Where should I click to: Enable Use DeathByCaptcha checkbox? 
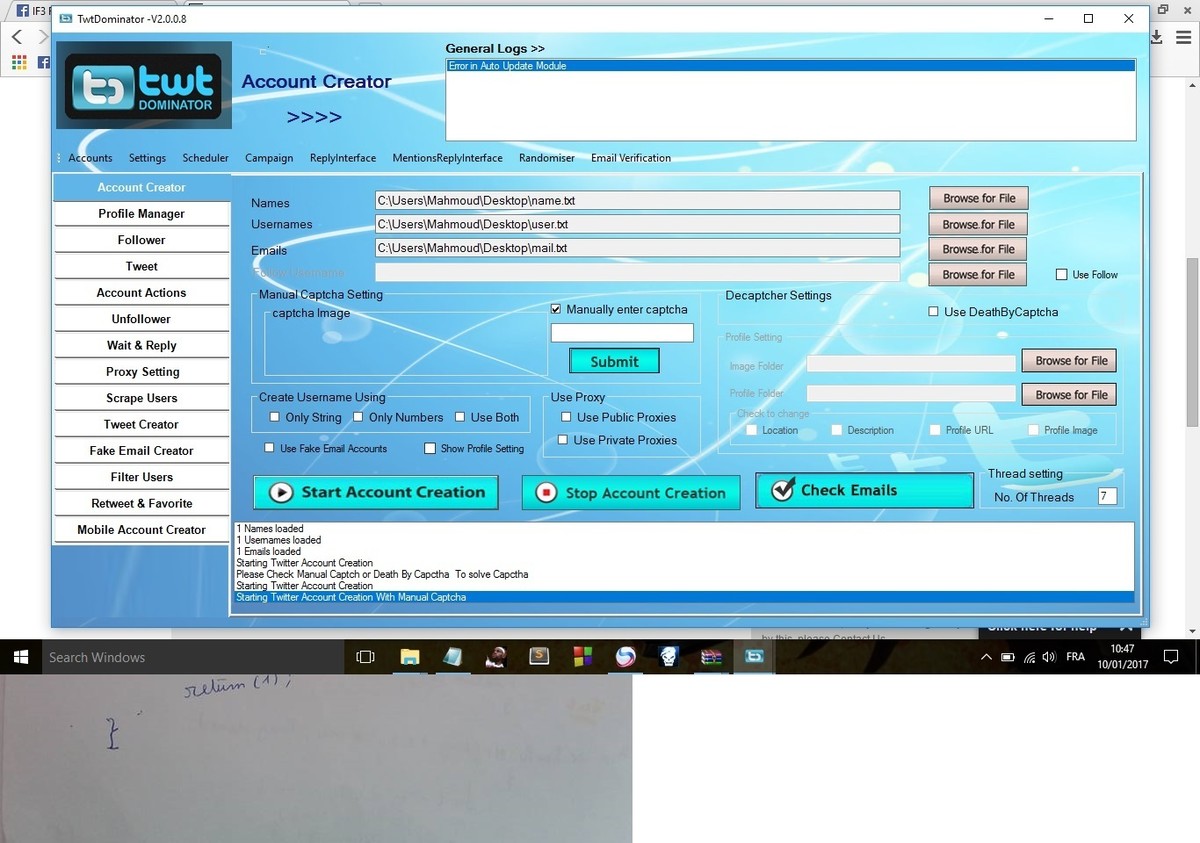[x=934, y=312]
